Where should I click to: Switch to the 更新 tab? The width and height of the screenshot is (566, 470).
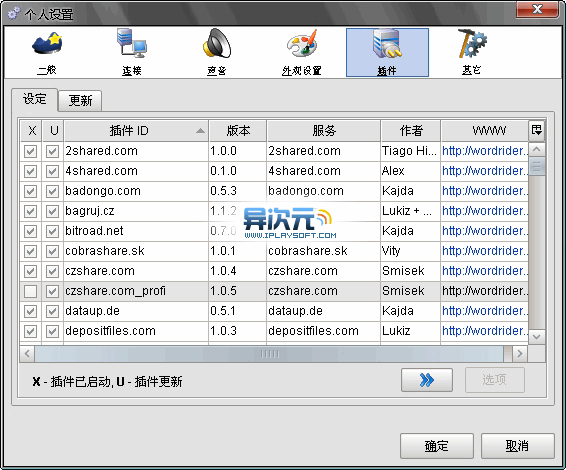80,100
